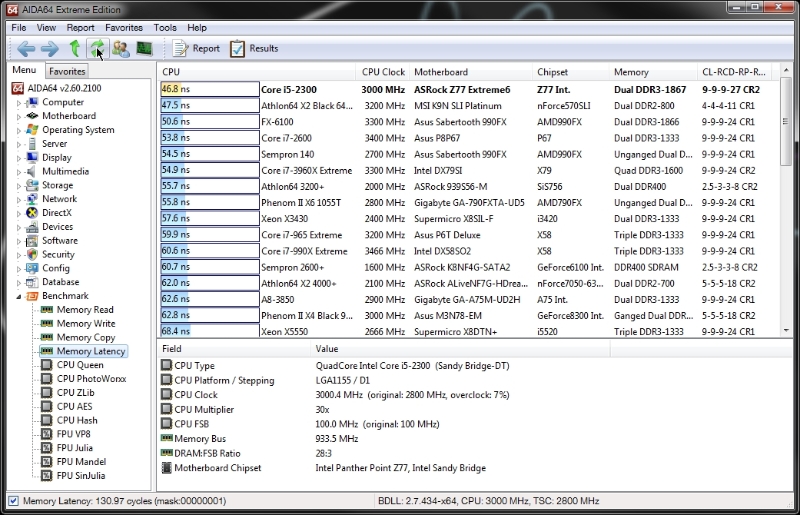Select the Memory Copy benchmark
Screen dimensions: 800x515
(86, 337)
